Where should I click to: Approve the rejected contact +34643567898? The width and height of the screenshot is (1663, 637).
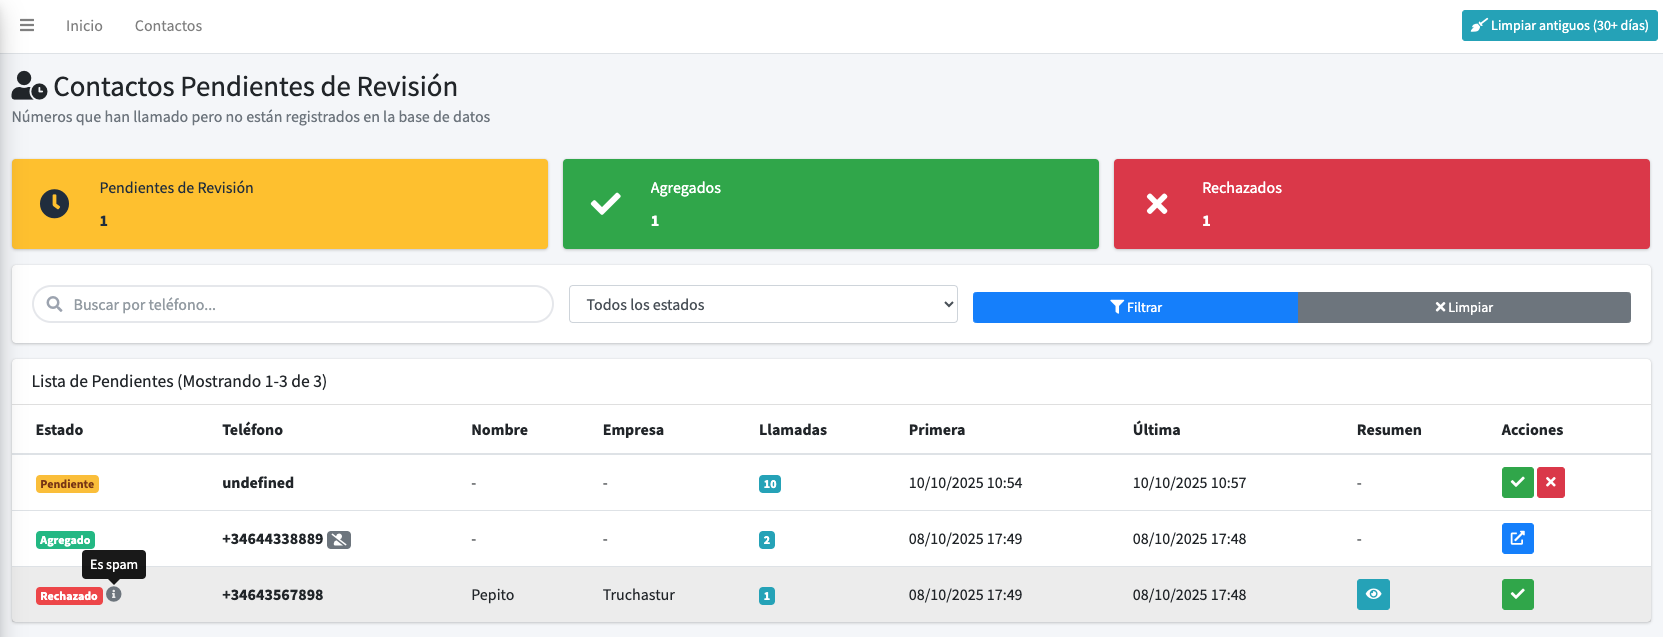pos(1517,594)
